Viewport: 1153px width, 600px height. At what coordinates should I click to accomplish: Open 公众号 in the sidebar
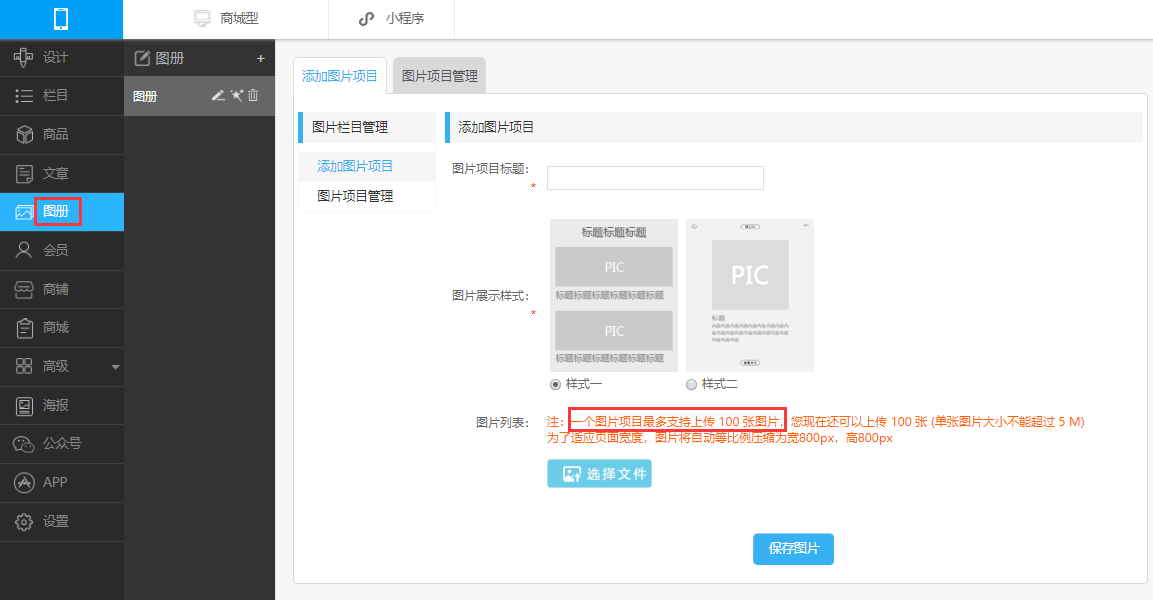click(62, 444)
